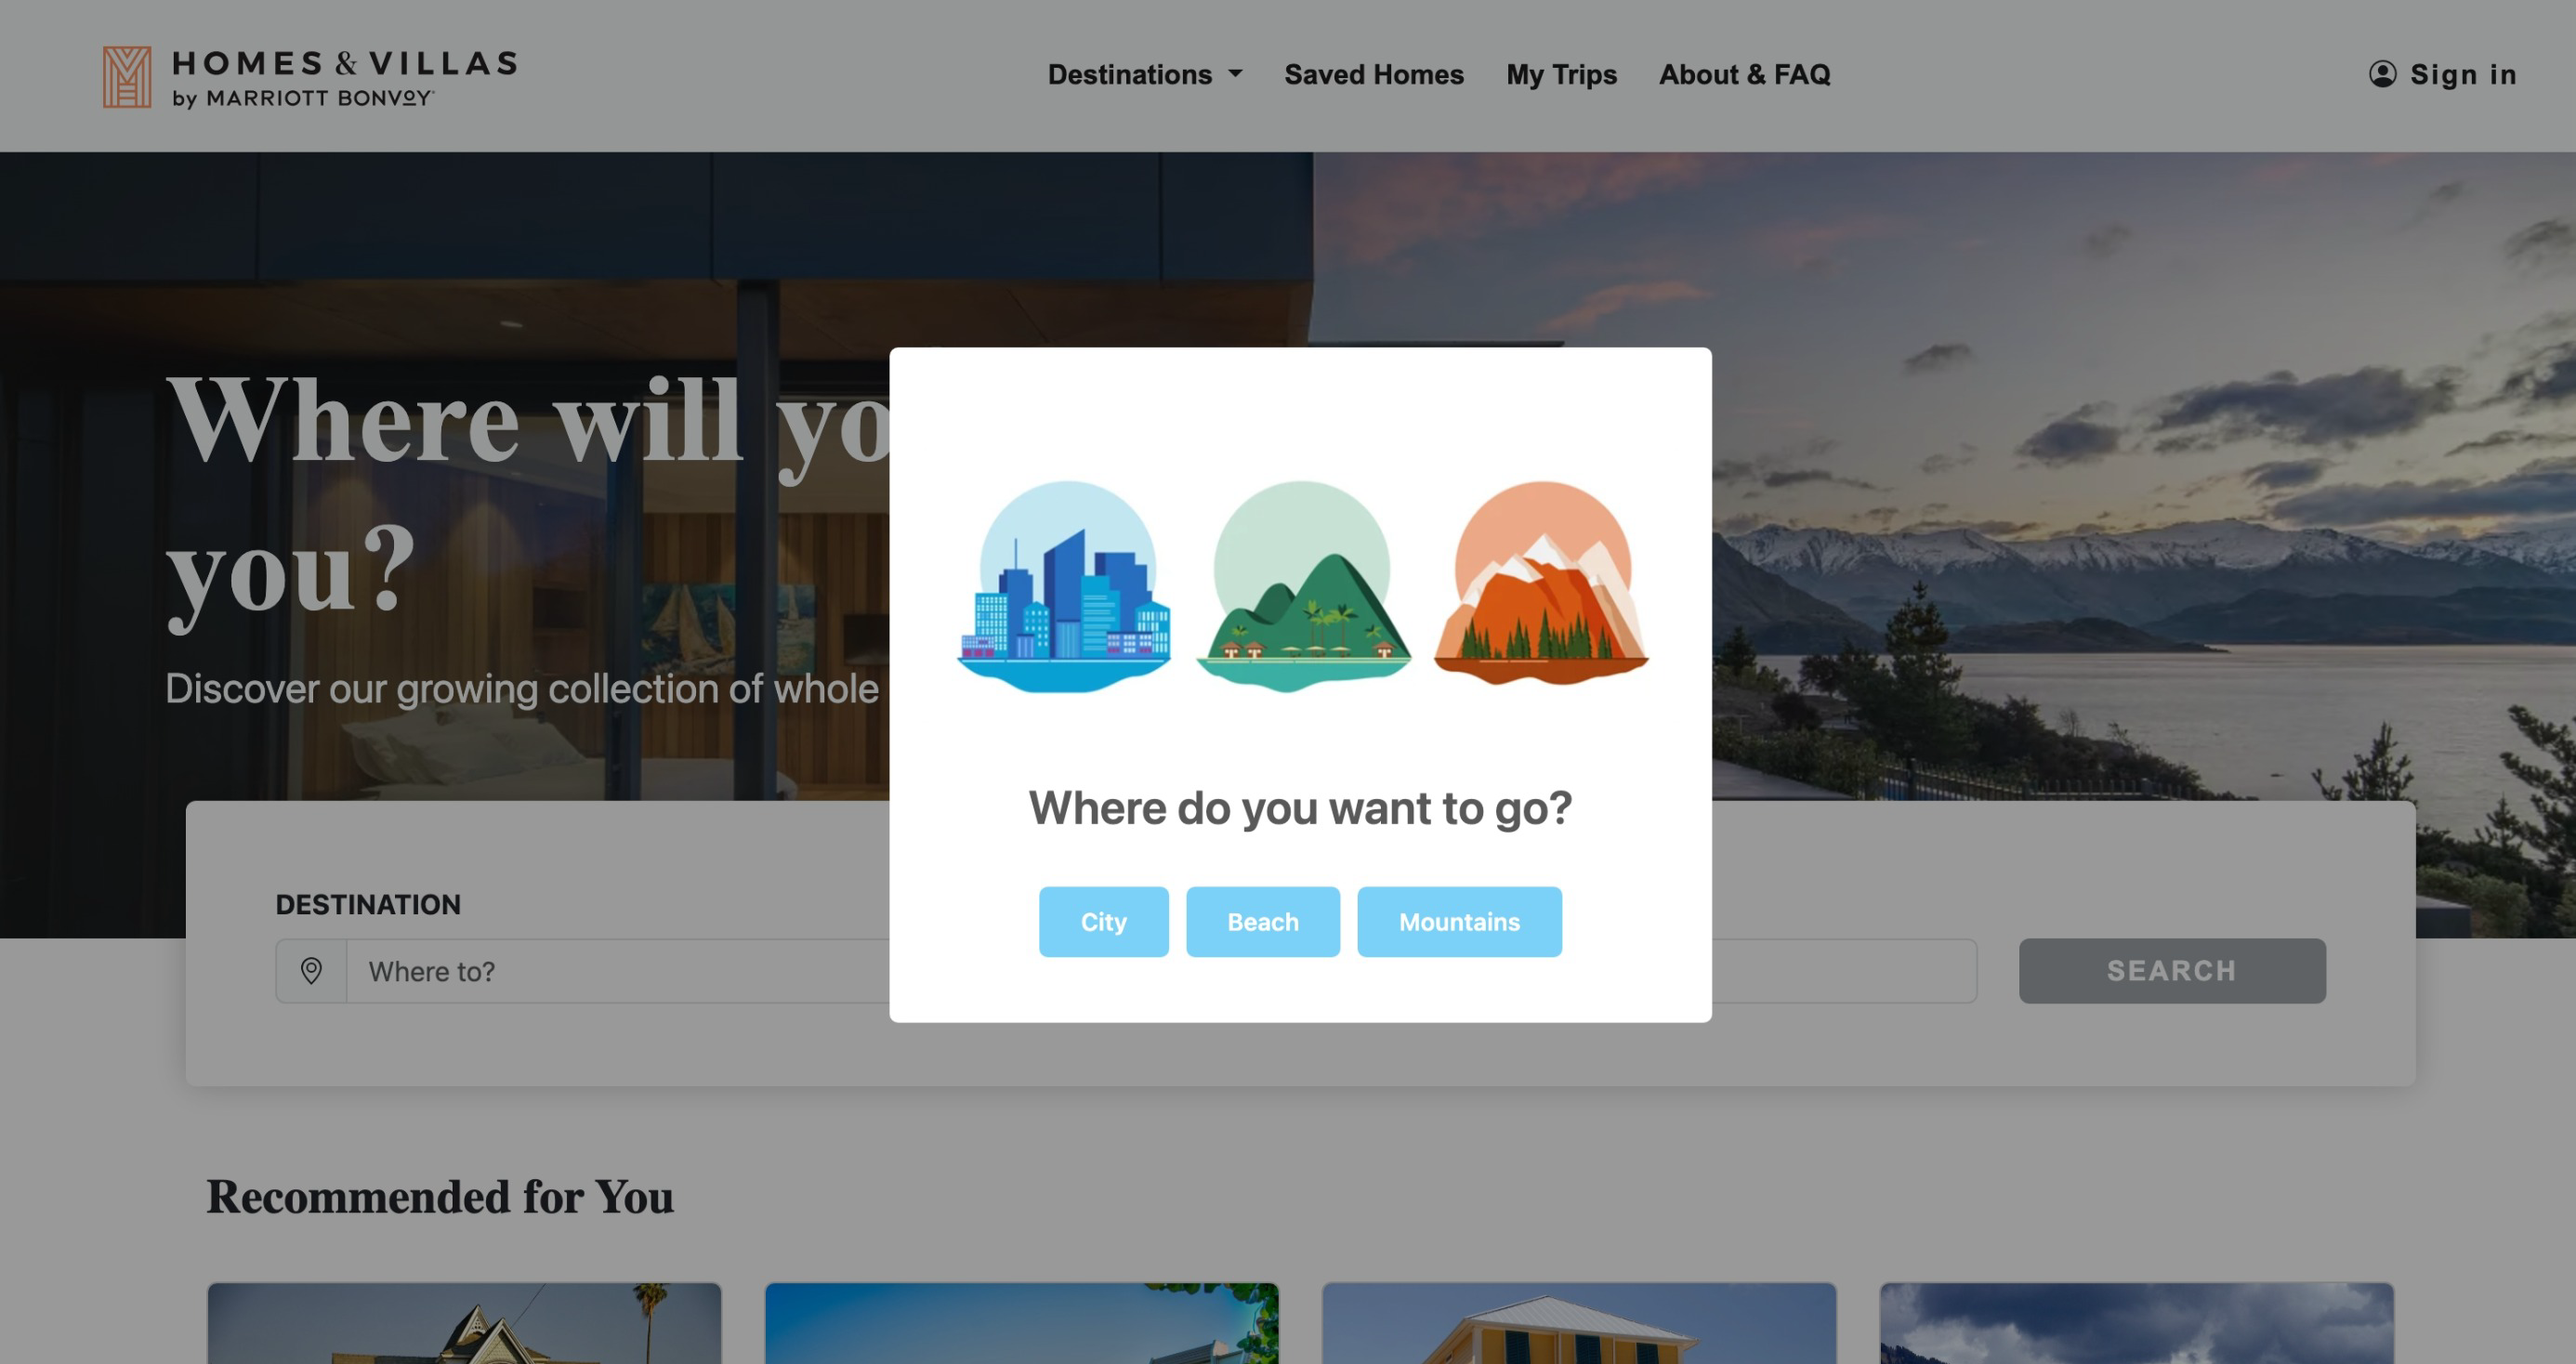Go to My Trips
The width and height of the screenshot is (2576, 1364).
click(x=1561, y=74)
